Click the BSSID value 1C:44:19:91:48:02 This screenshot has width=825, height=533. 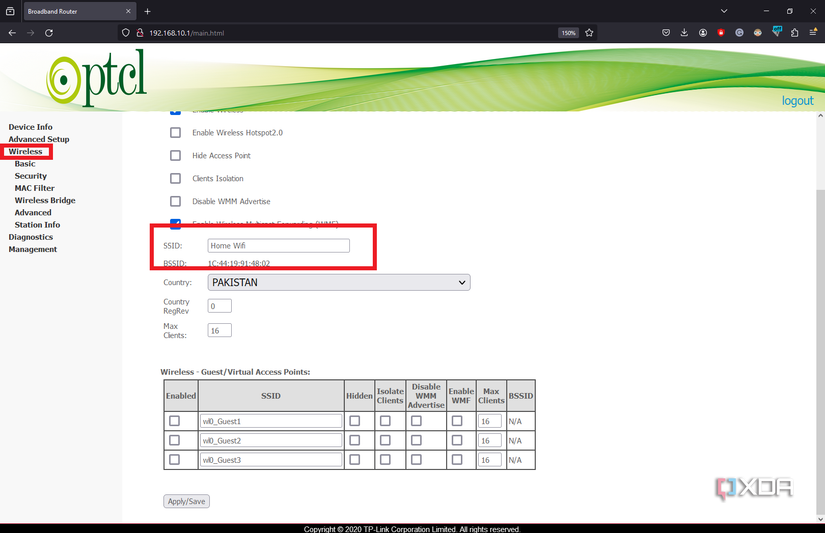(239, 264)
